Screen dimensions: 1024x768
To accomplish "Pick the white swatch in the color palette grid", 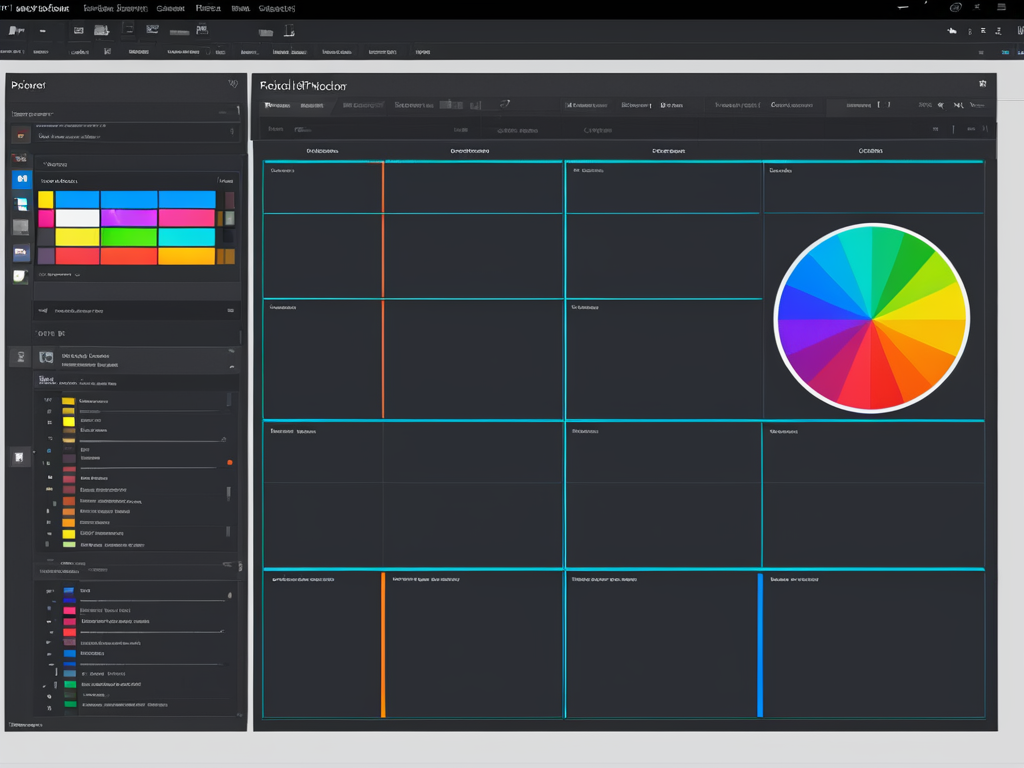I will click(77, 218).
